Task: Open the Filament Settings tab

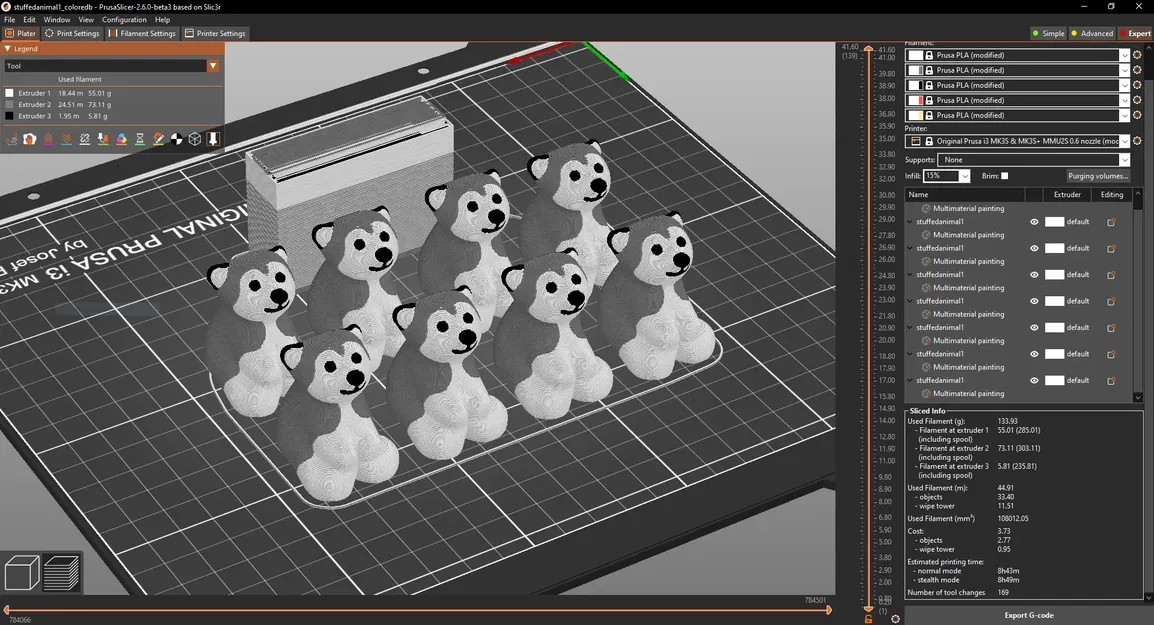Action: click(142, 33)
